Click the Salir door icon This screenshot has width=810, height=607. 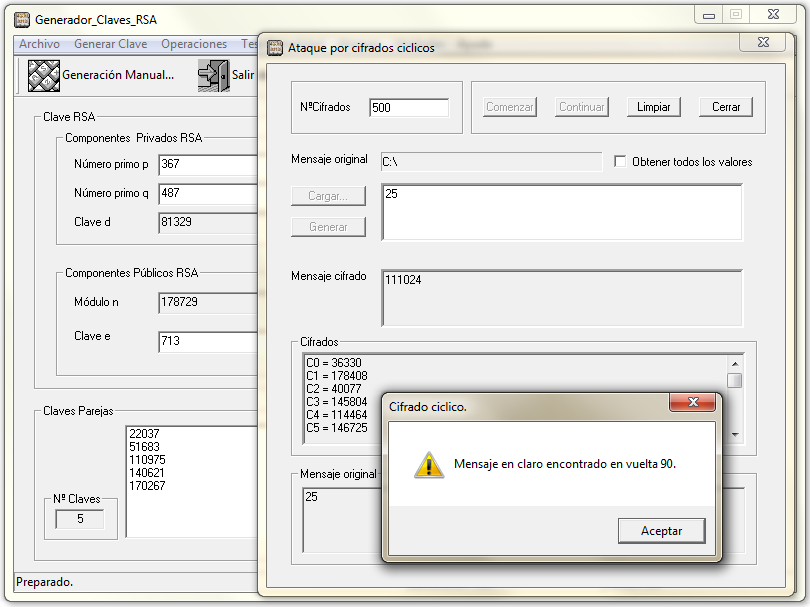[213, 75]
